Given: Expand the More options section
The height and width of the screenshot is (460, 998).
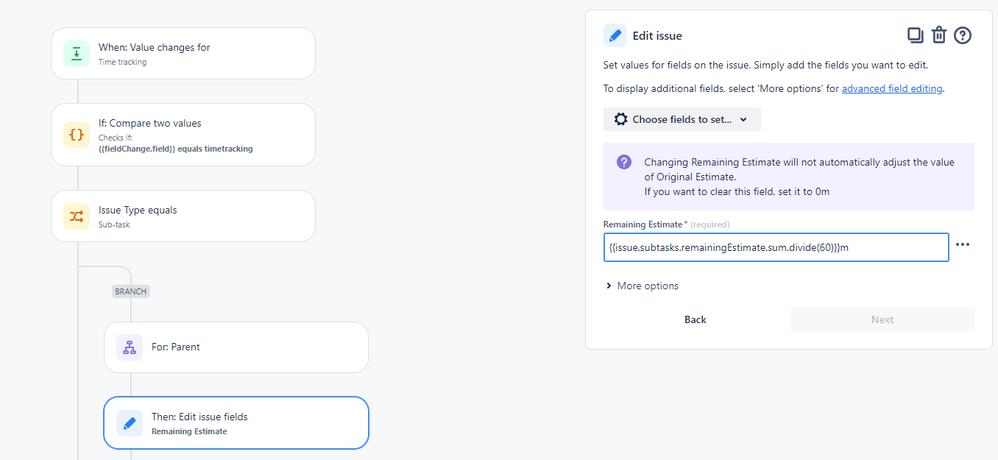Looking at the screenshot, I should click(642, 286).
